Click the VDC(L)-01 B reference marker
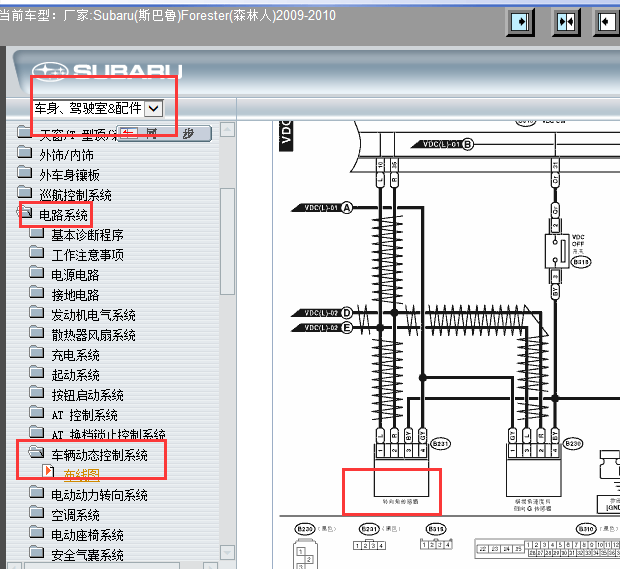 click(x=442, y=144)
